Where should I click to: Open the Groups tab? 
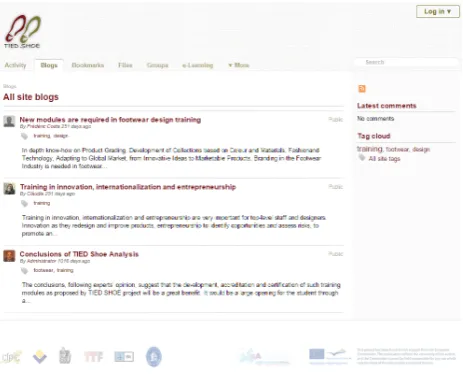pos(157,65)
